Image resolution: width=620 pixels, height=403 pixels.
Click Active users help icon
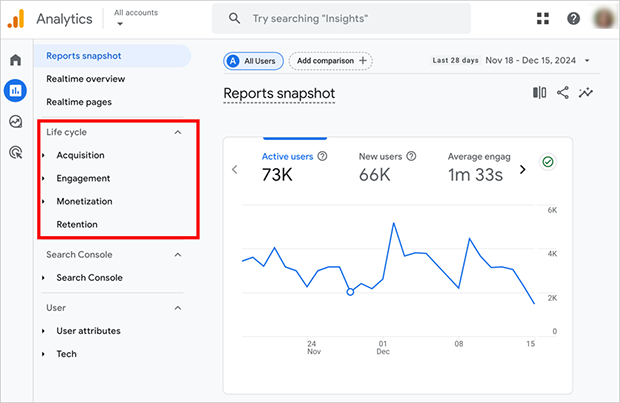pos(322,156)
